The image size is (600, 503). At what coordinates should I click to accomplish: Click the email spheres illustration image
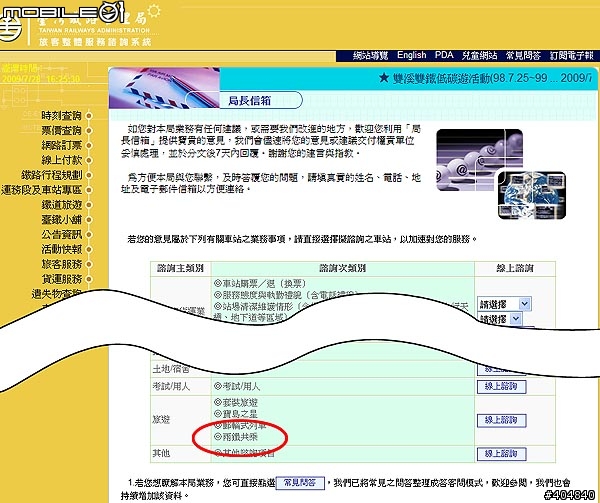tap(479, 160)
